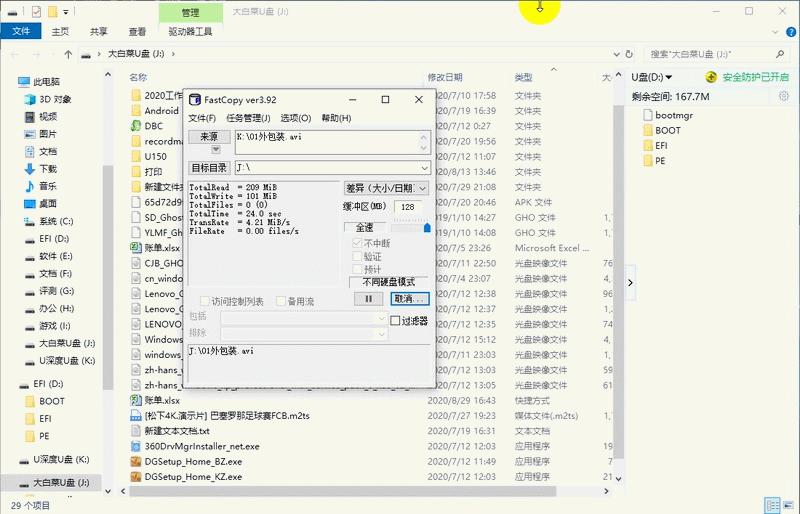
Task: Open the 帮助(H) menu
Action: point(336,118)
